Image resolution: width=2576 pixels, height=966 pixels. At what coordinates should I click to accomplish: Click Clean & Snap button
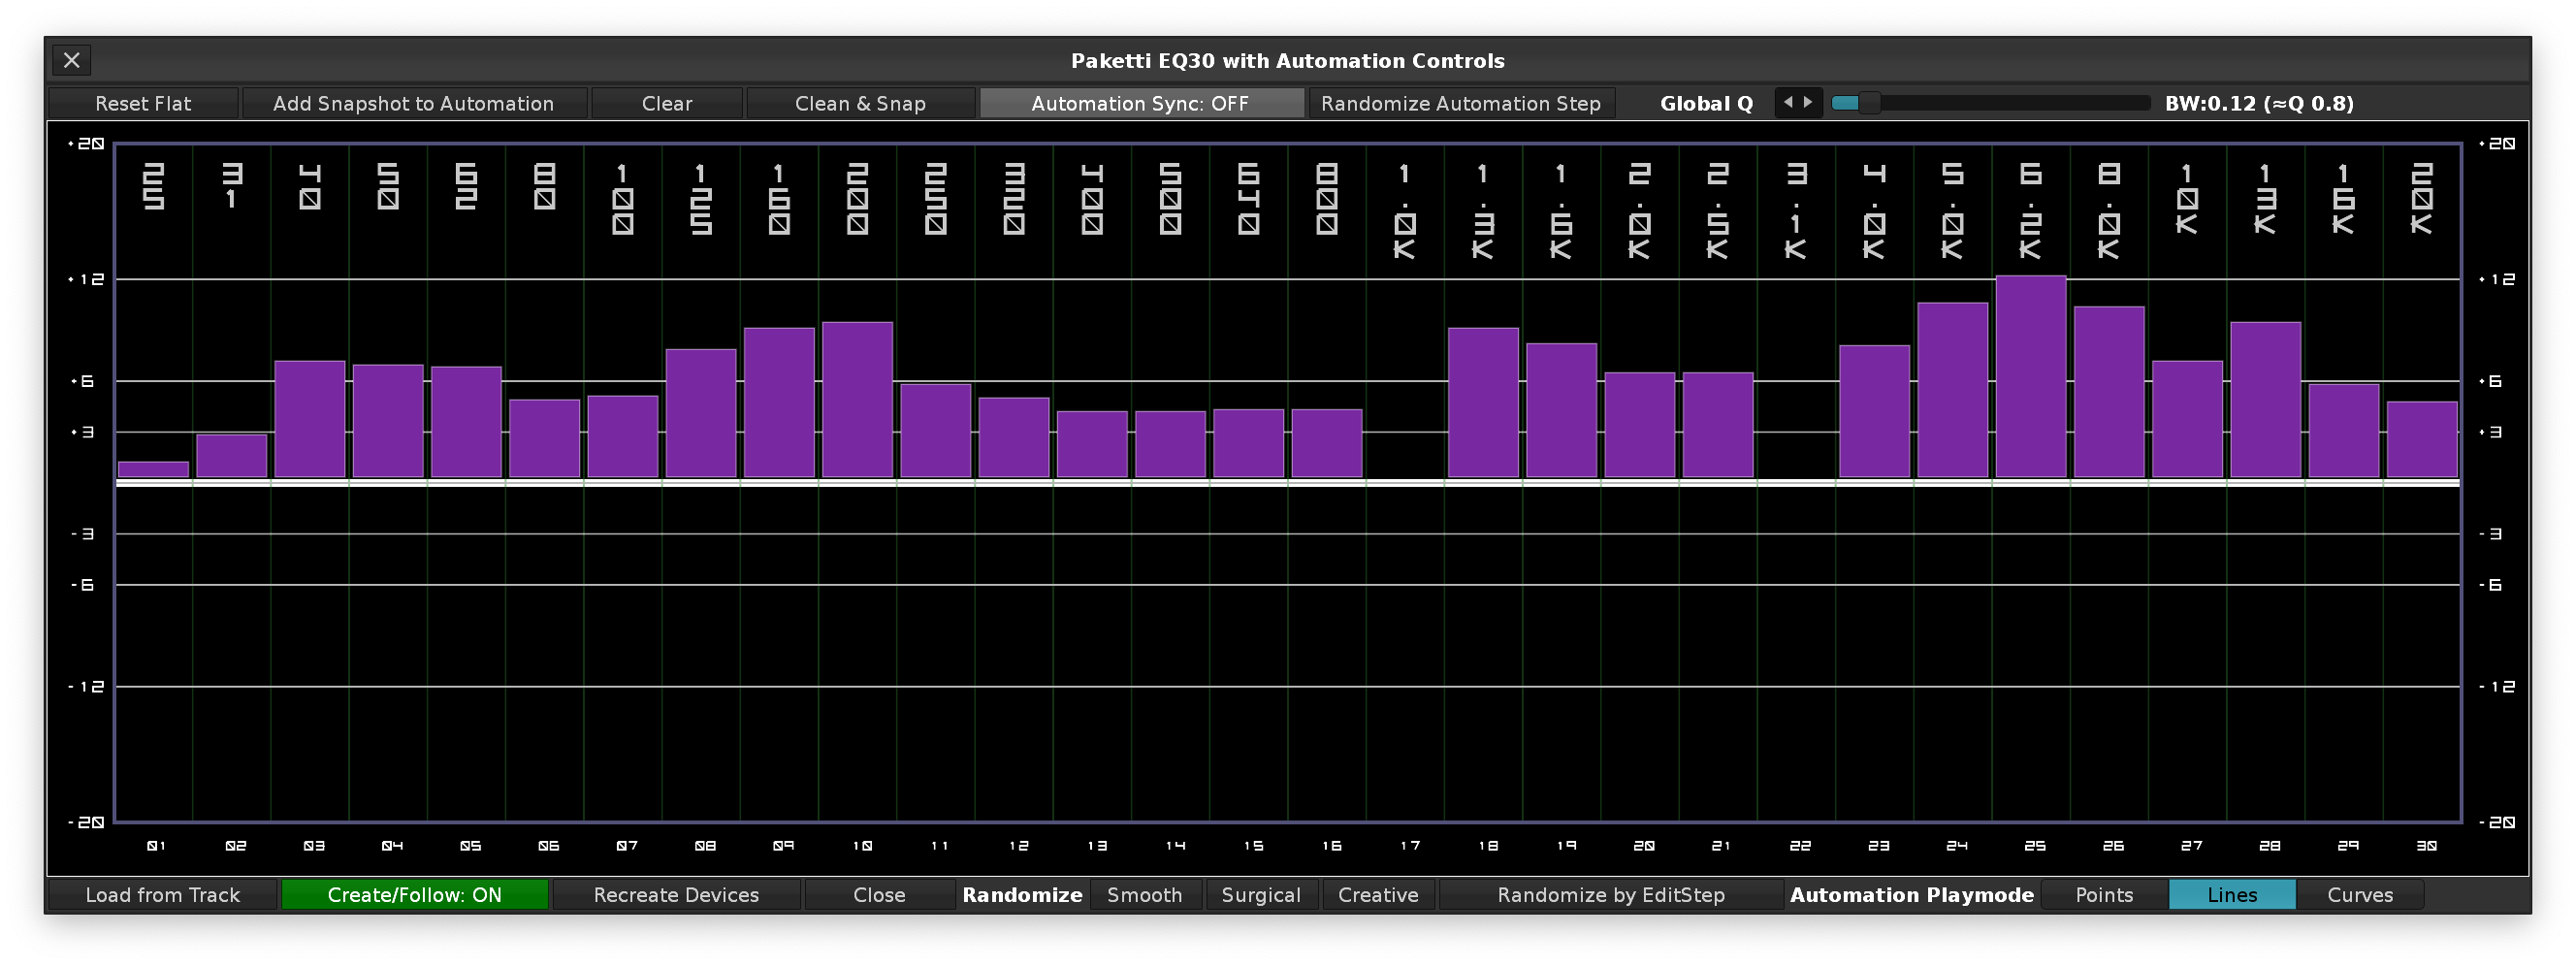coord(860,103)
